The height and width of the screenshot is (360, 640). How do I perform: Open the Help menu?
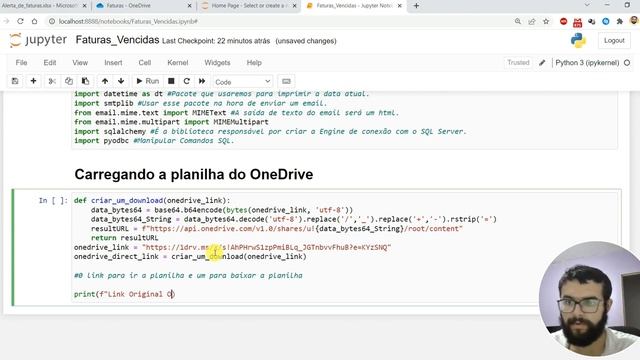[x=254, y=63]
